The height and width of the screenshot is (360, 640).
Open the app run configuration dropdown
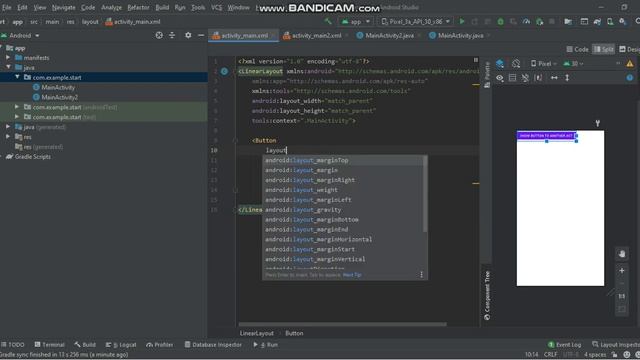[x=356, y=22]
